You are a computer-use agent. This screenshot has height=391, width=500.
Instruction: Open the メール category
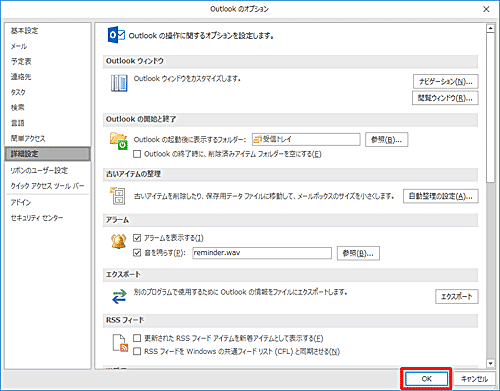click(19, 46)
